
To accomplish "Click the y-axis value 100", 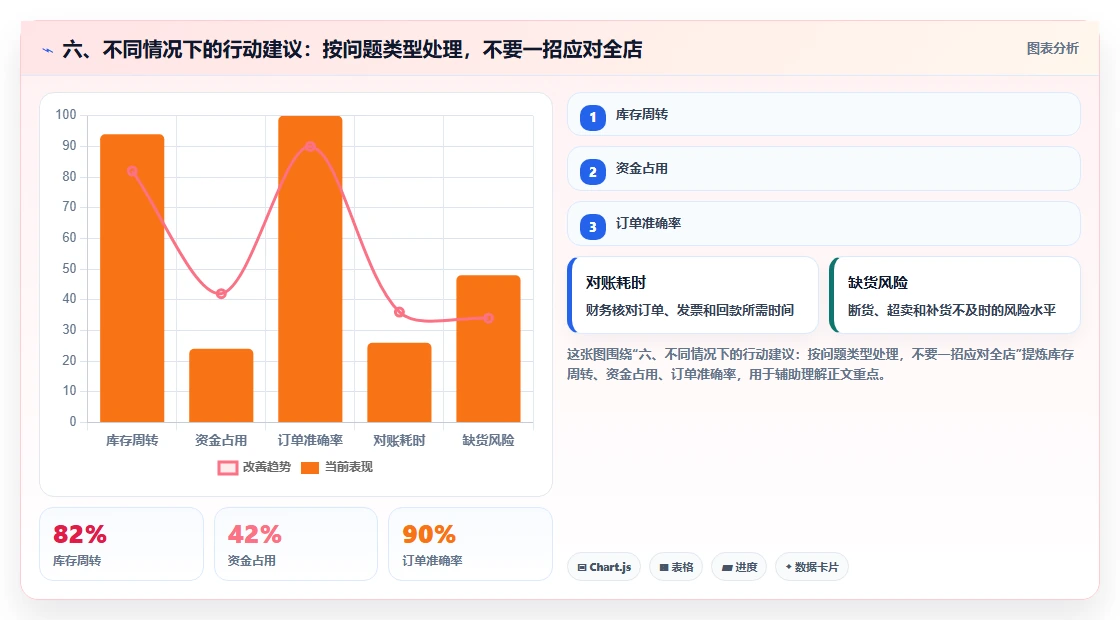I will pyautogui.click(x=66, y=115).
